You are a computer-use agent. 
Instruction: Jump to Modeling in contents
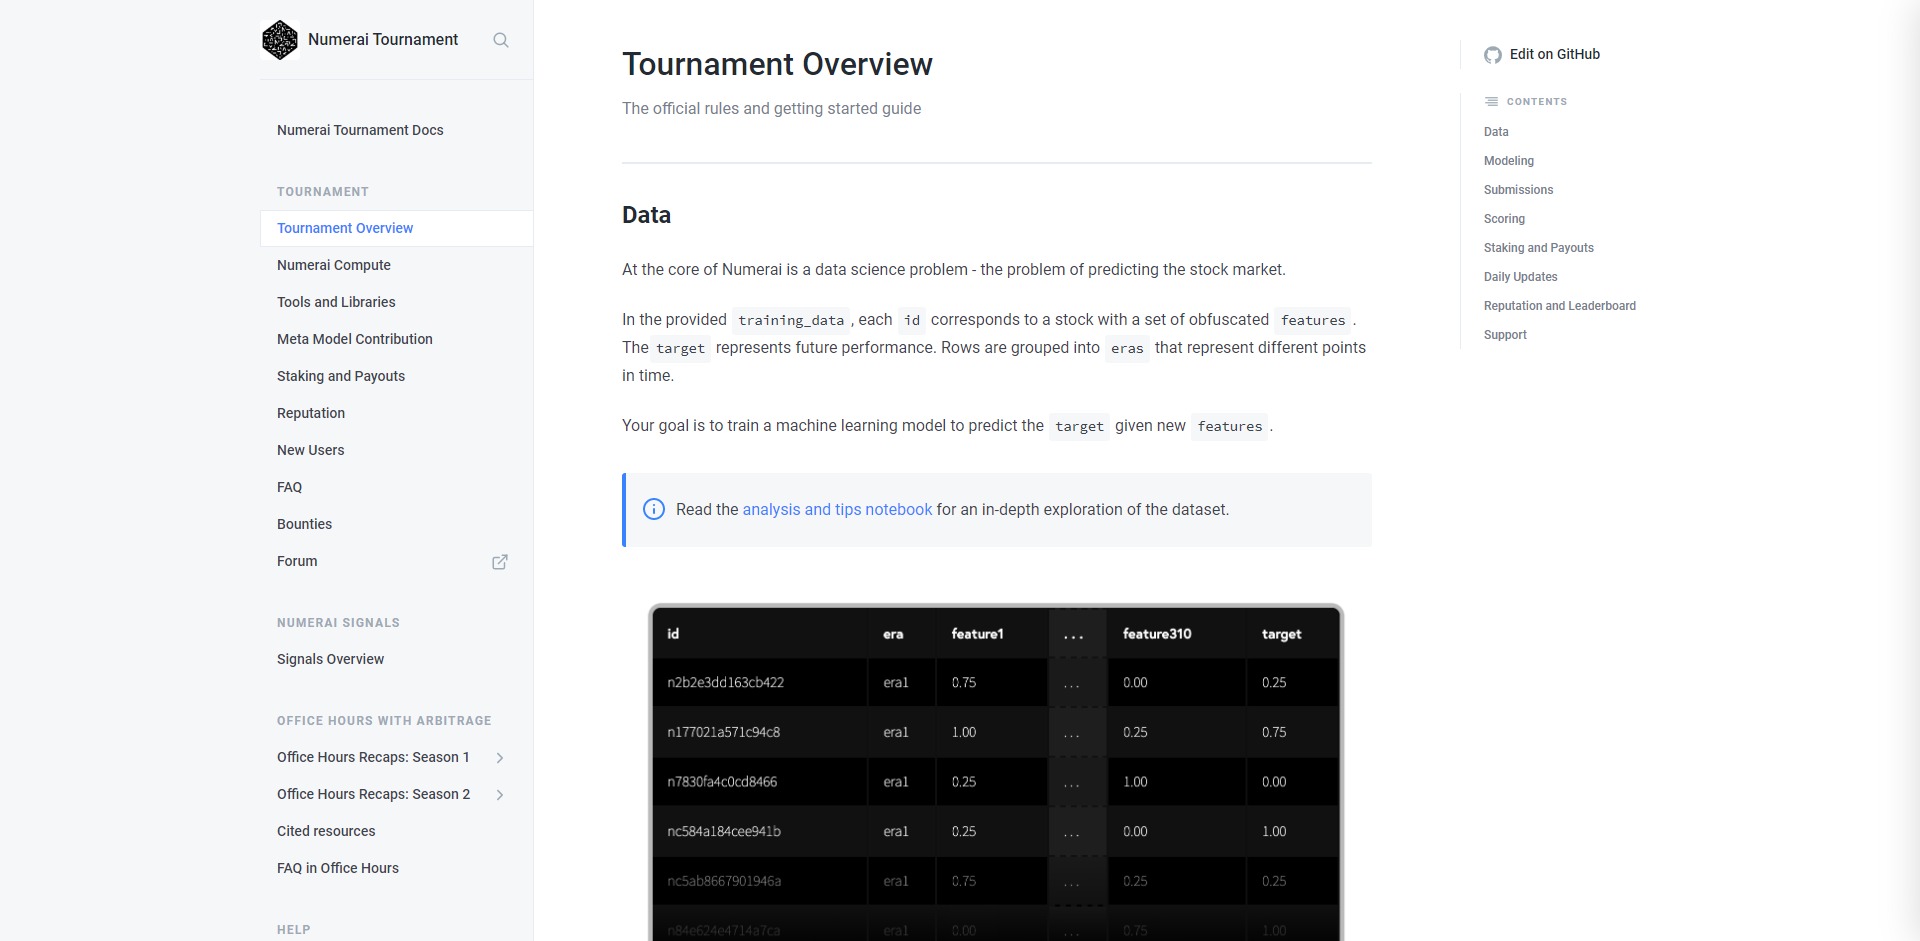click(x=1508, y=161)
